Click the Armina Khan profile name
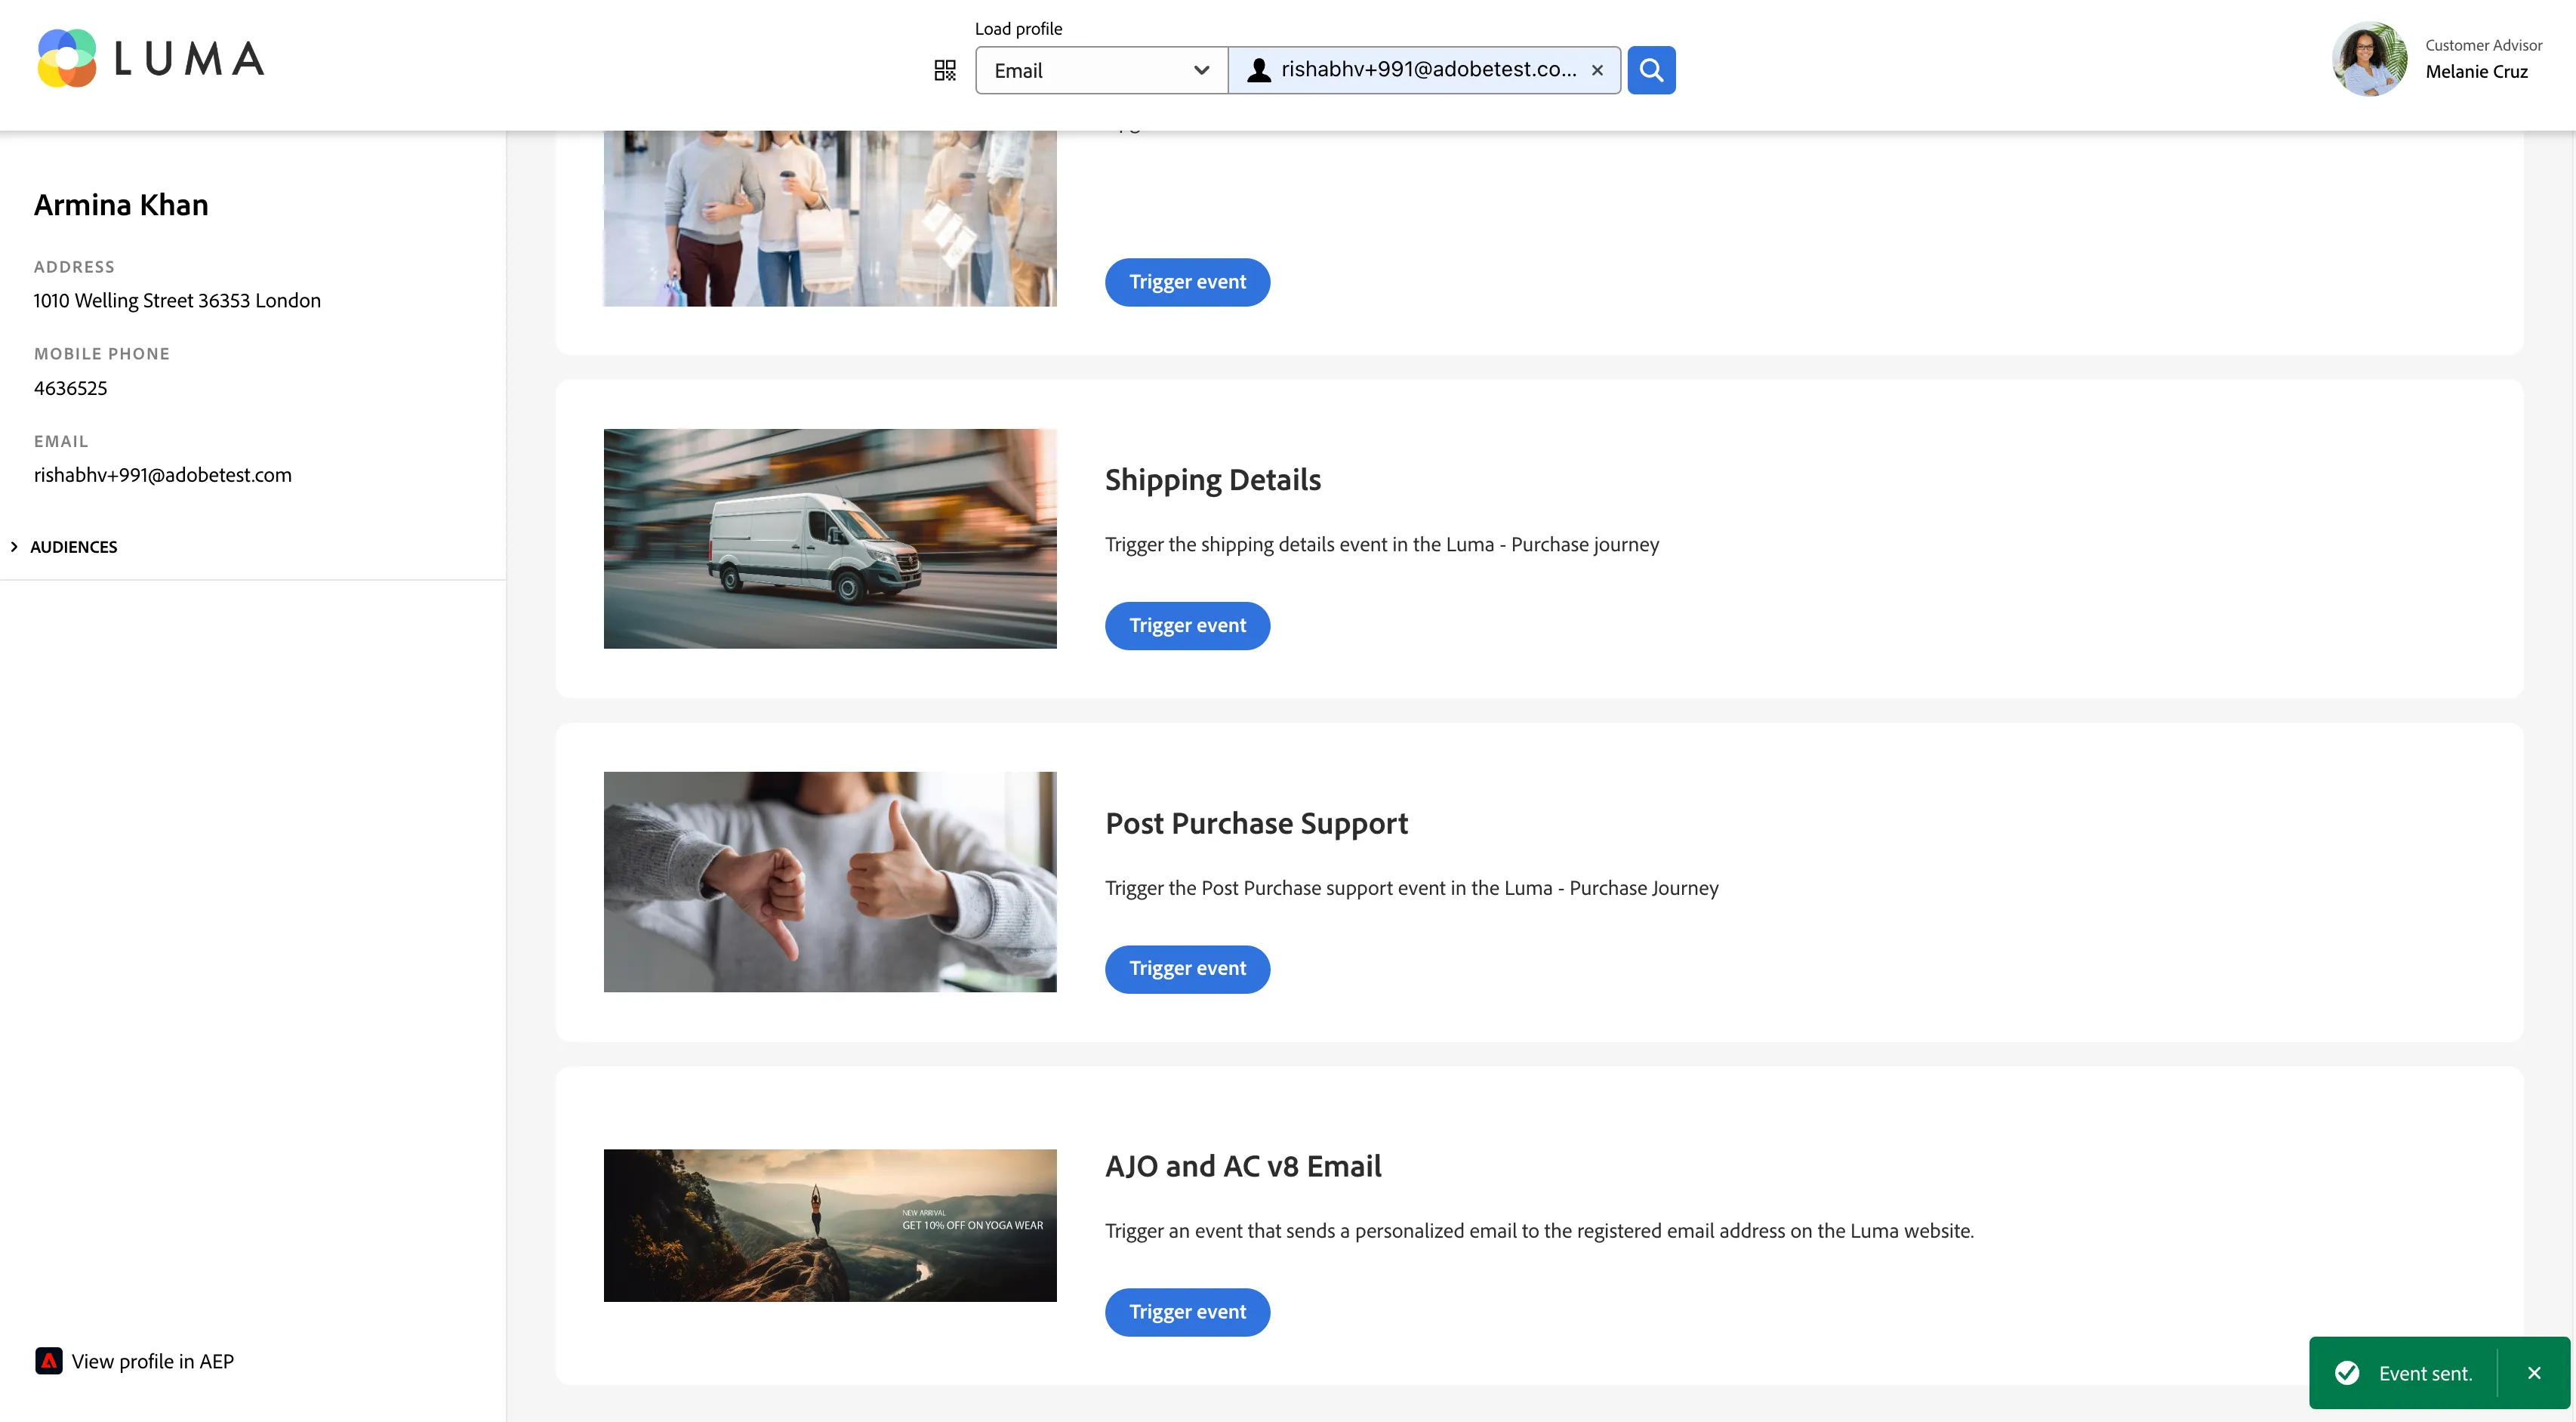The width and height of the screenshot is (2576, 1422). tap(121, 205)
